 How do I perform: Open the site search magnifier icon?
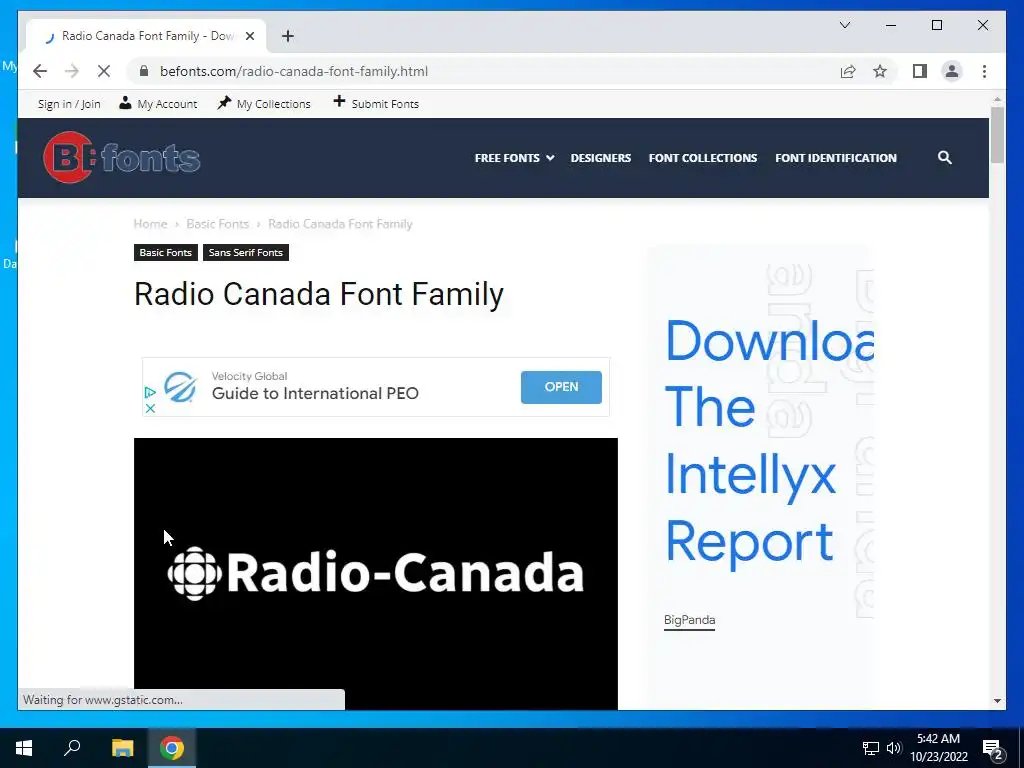pyautogui.click(x=944, y=157)
